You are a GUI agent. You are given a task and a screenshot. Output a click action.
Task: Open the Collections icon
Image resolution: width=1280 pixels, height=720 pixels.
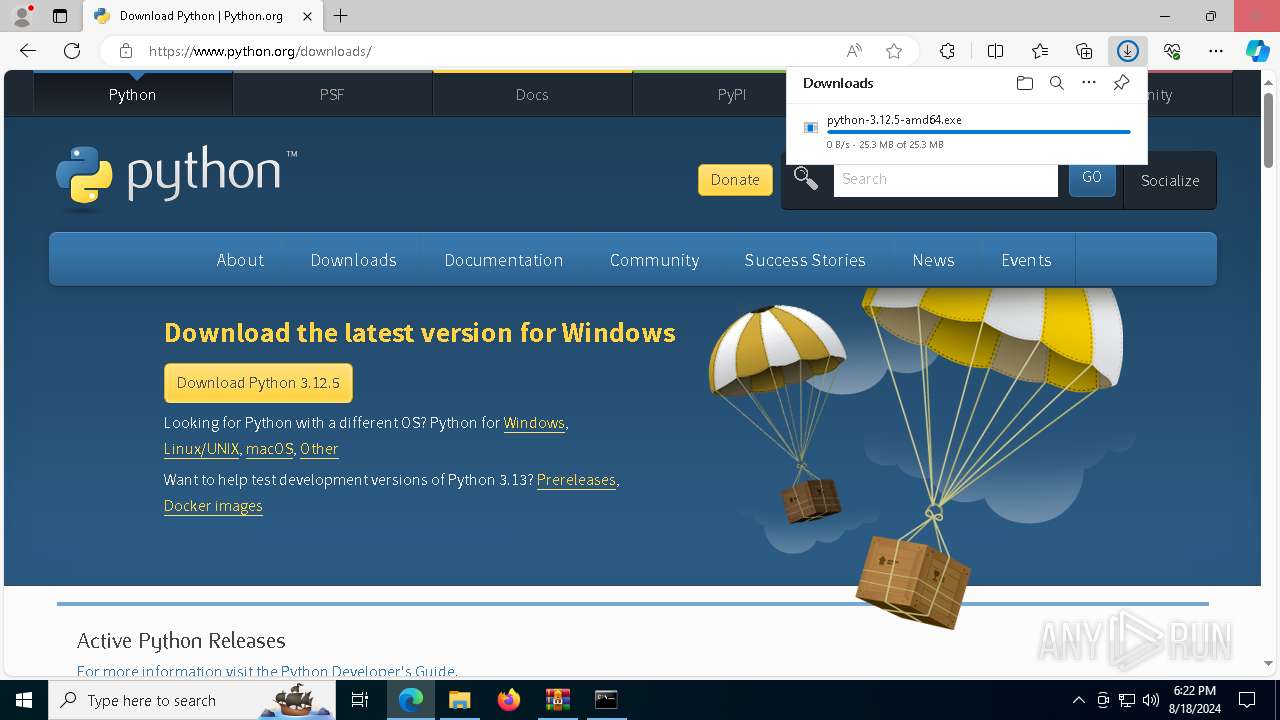tap(1084, 51)
